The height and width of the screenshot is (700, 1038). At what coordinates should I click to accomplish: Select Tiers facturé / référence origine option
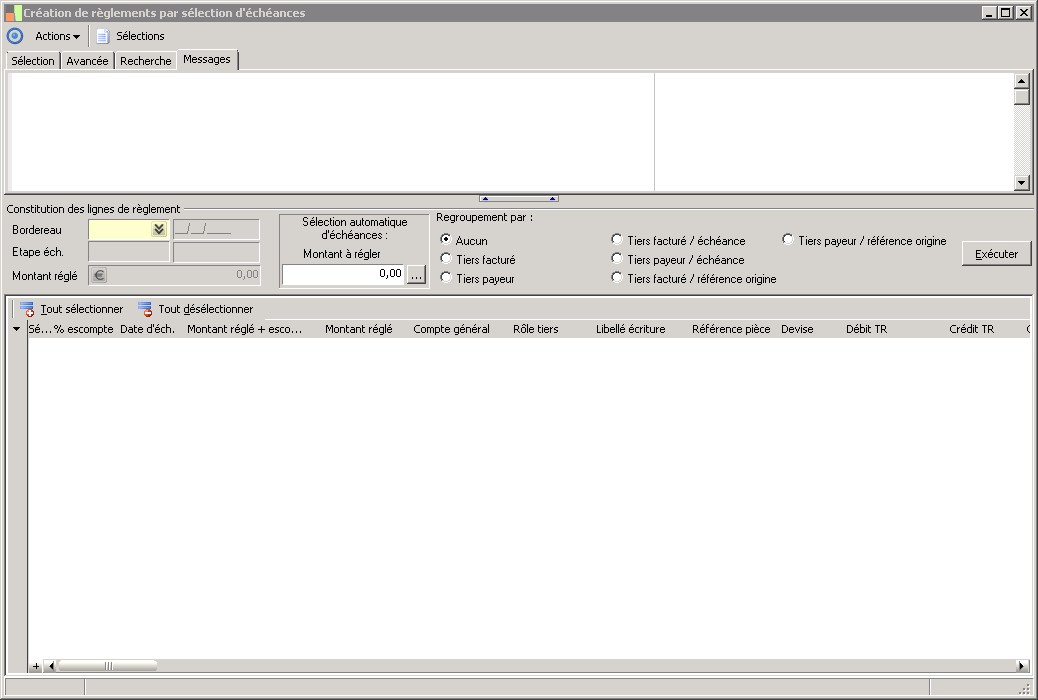click(616, 277)
